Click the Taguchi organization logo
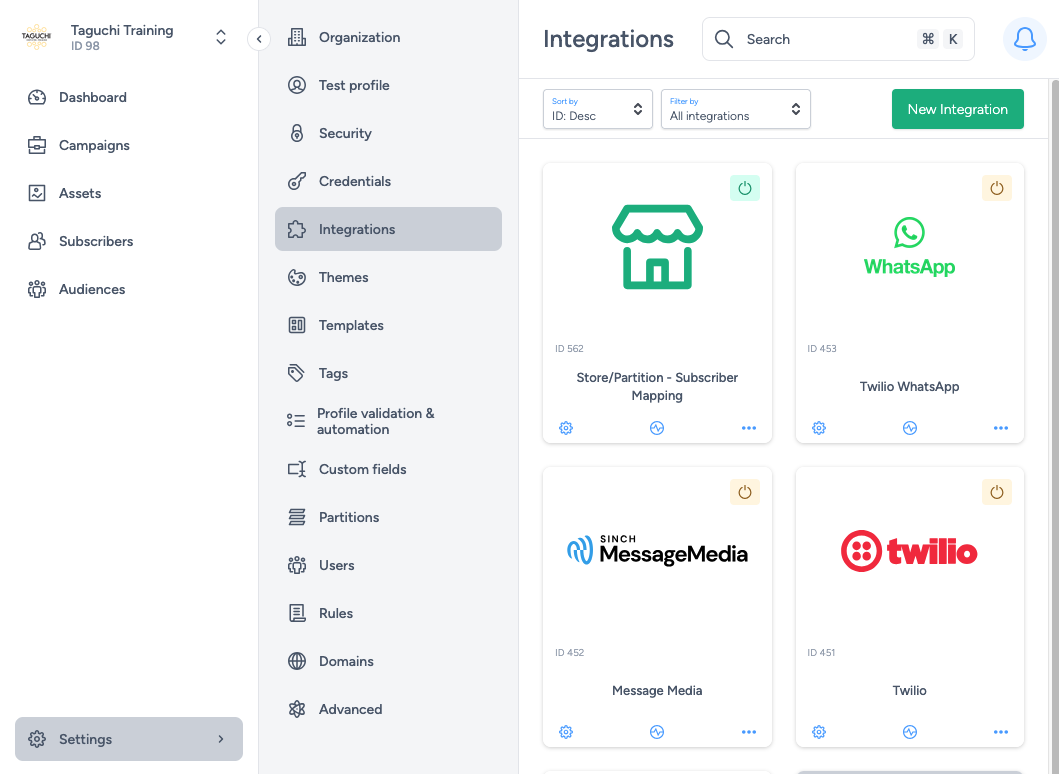The width and height of the screenshot is (1059, 774). pos(36,37)
